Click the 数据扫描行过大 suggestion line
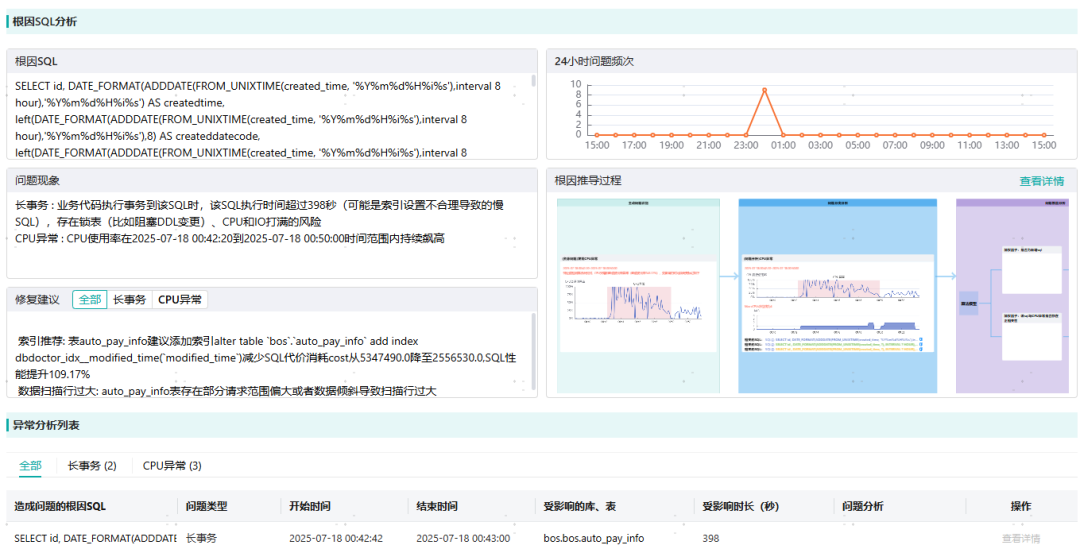This screenshot has width=1080, height=549. tap(227, 391)
